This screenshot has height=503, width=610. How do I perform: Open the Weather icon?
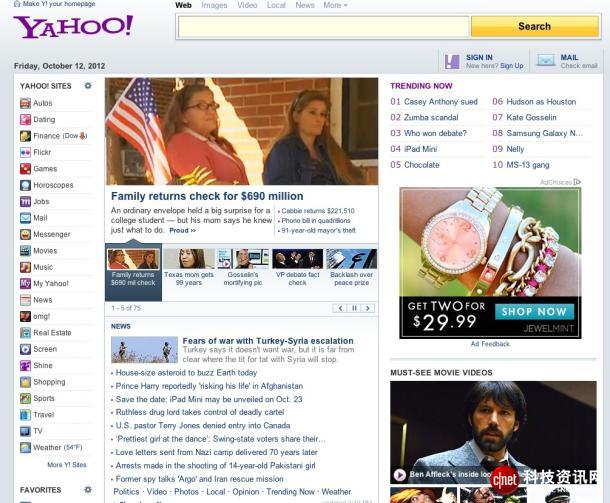(x=25, y=448)
